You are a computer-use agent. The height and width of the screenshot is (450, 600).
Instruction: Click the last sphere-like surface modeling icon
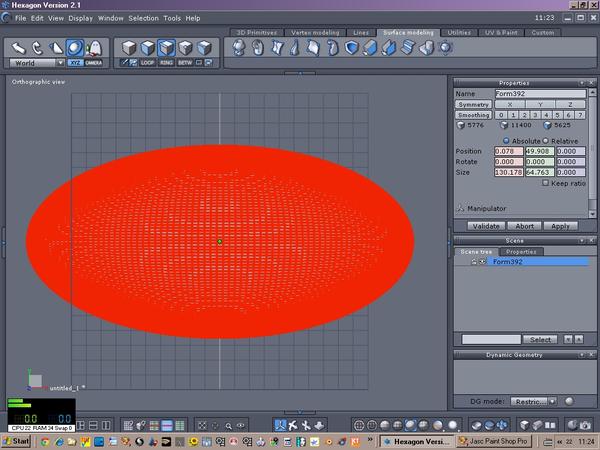pos(445,48)
